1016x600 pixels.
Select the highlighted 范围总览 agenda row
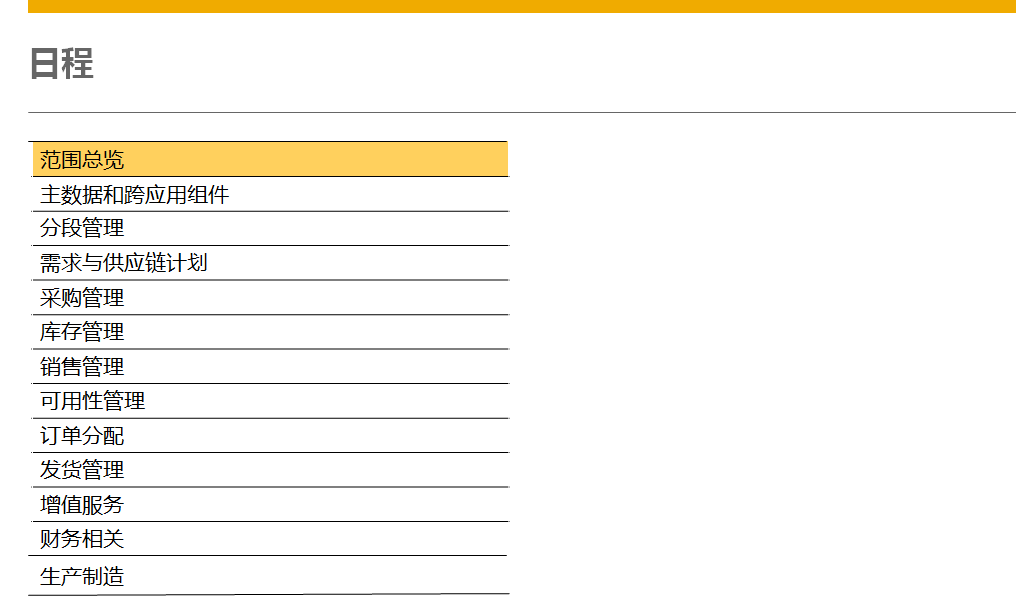270,159
